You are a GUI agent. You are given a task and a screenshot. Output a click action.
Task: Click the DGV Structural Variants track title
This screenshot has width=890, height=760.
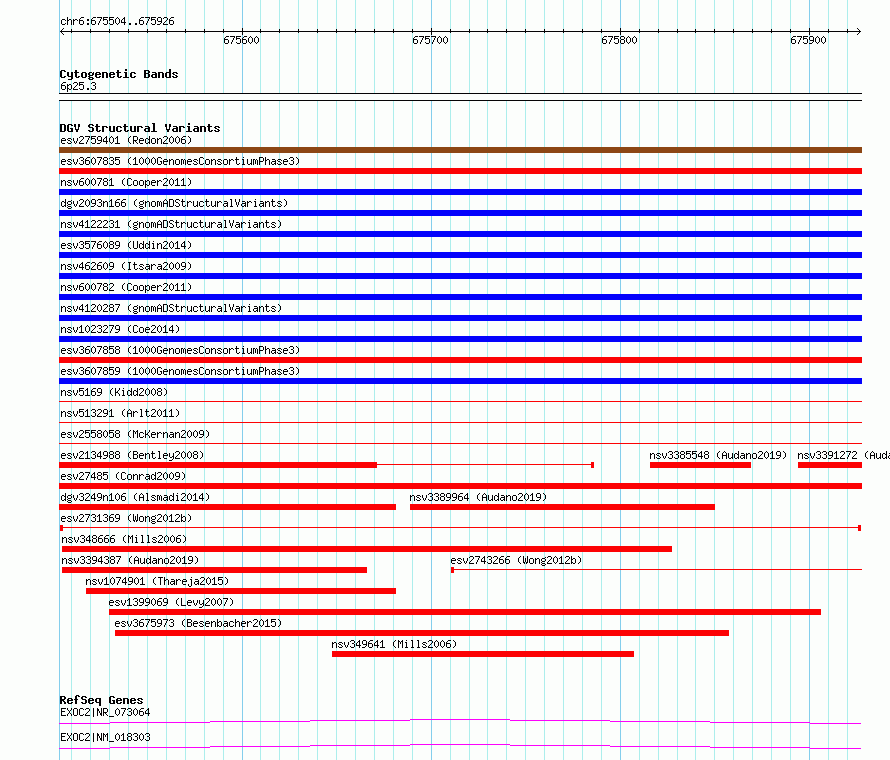click(140, 128)
